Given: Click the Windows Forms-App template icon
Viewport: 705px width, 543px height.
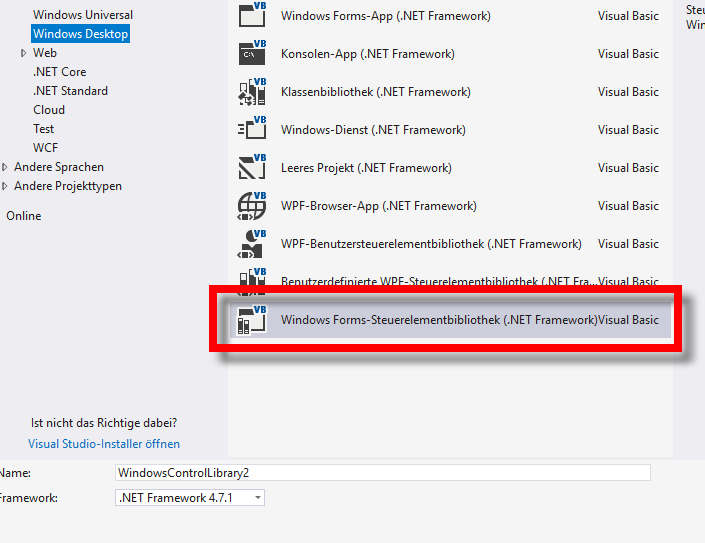Looking at the screenshot, I should (x=252, y=16).
